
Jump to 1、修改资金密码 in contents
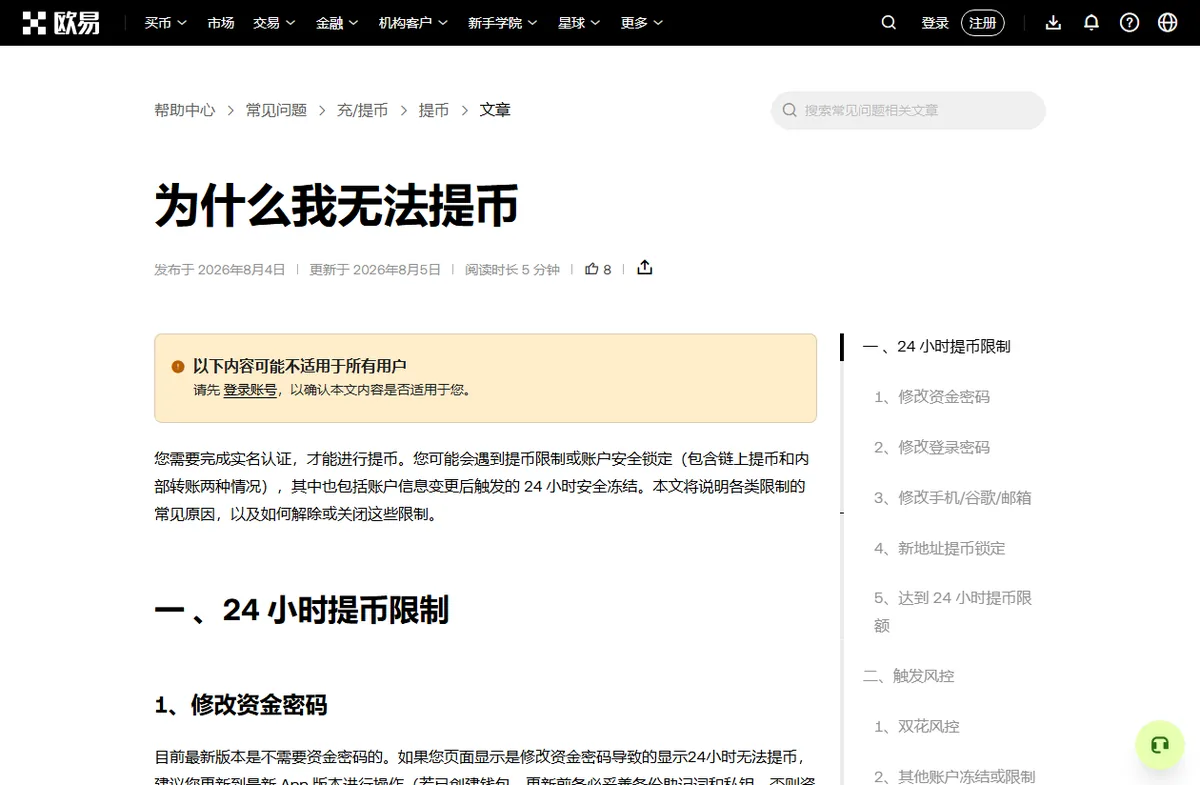(x=932, y=397)
